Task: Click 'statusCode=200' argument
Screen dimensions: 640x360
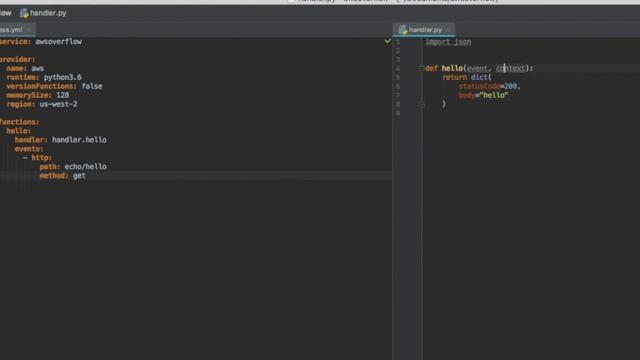Action: click(x=488, y=86)
